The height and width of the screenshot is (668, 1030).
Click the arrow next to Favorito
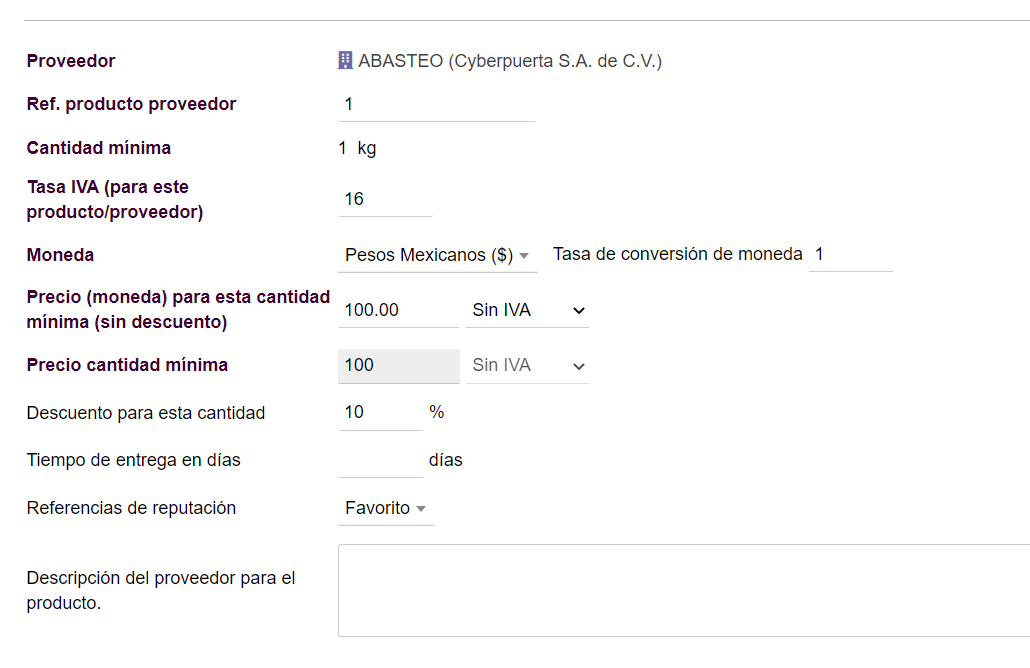click(421, 509)
